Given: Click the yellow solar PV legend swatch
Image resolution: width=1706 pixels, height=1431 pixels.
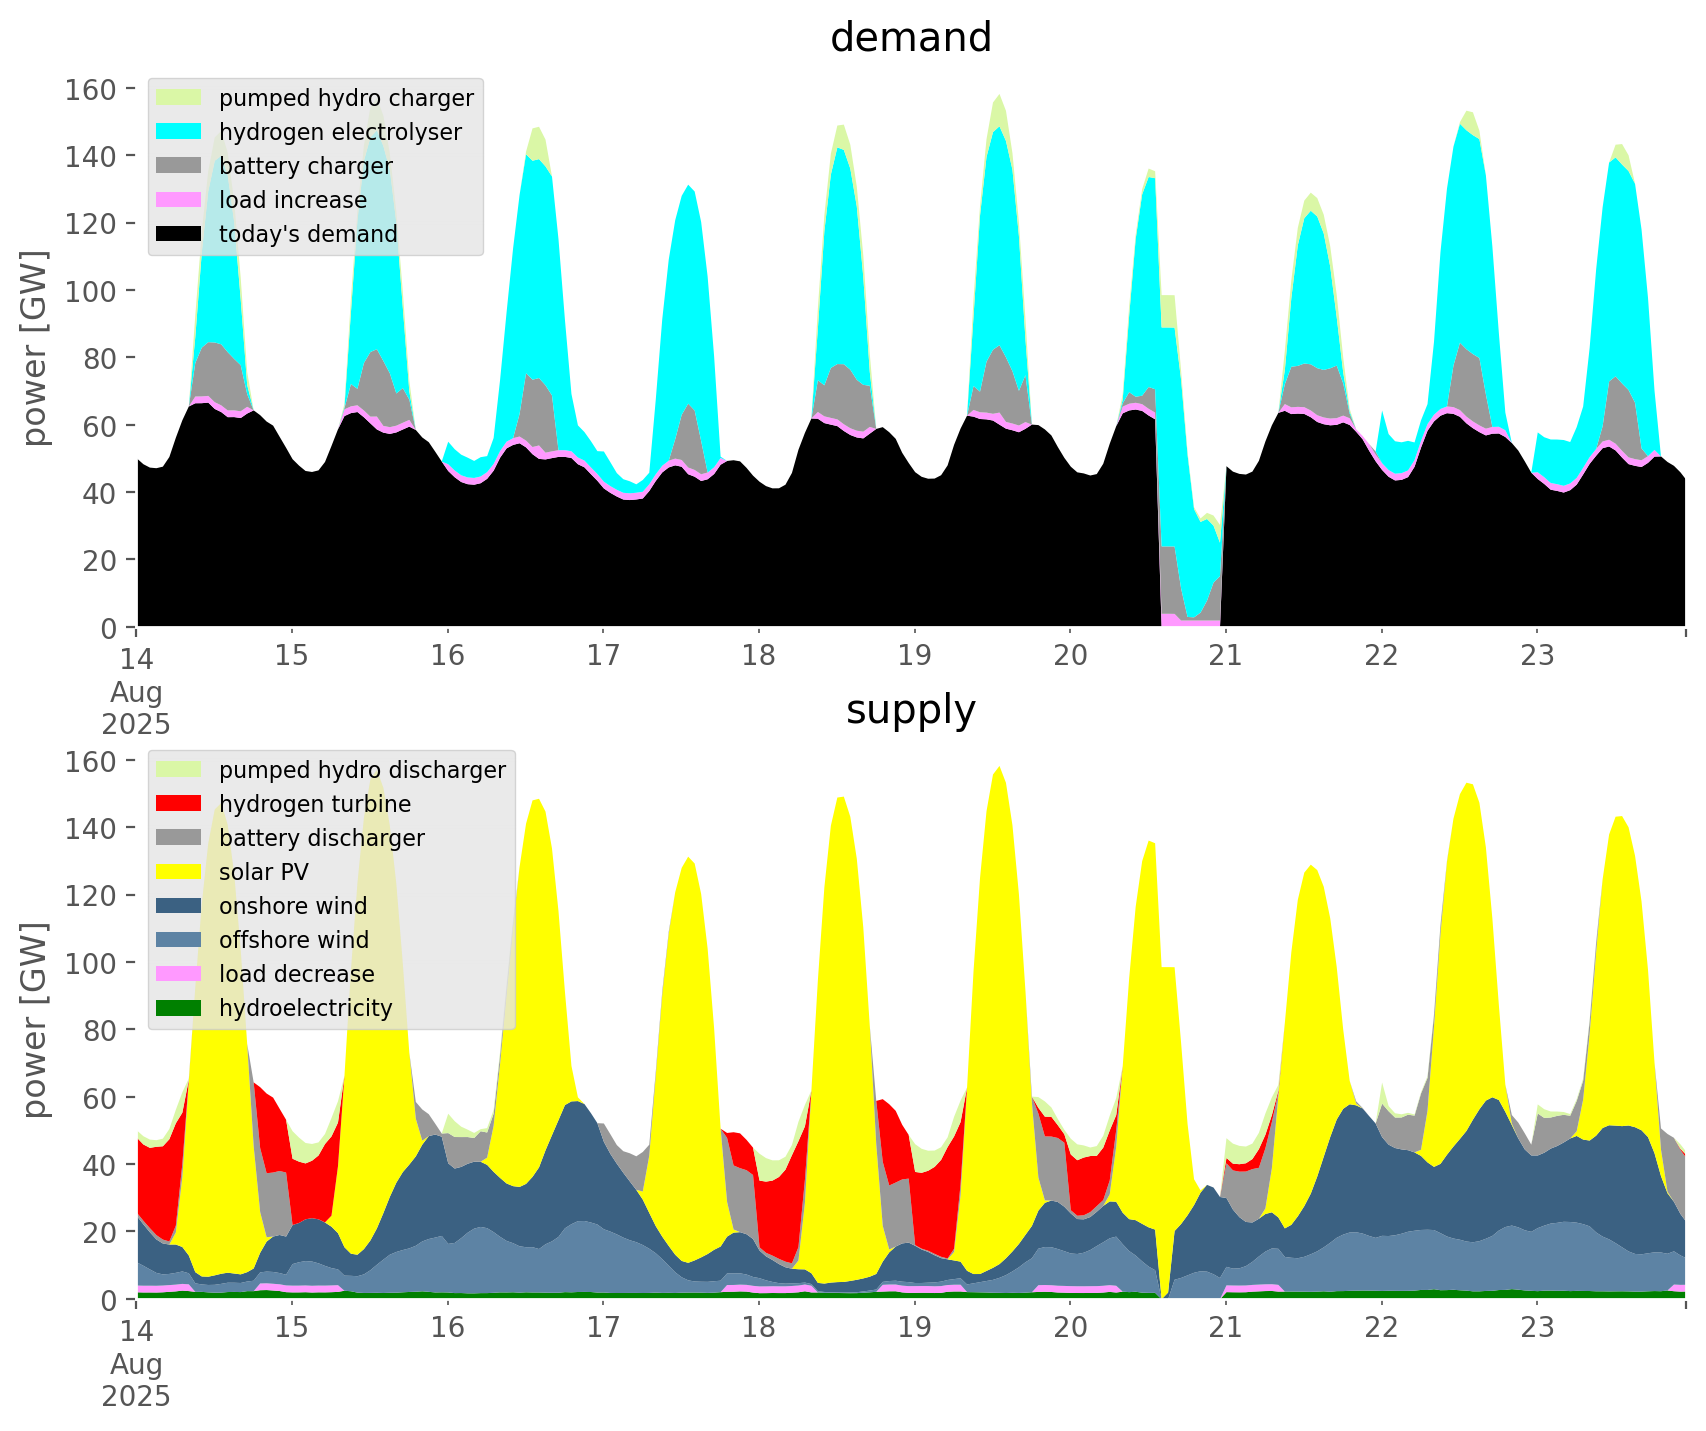Looking at the screenshot, I should (x=180, y=872).
